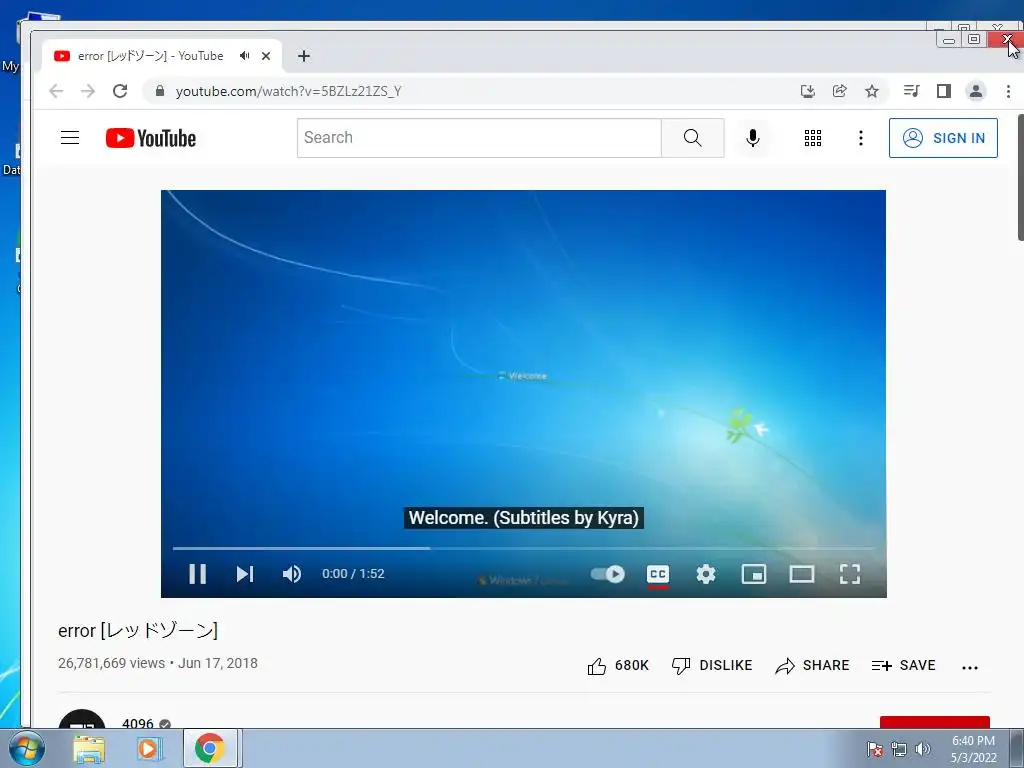1024x768 pixels.
Task: Click the browser forward arrow
Action: (88, 91)
